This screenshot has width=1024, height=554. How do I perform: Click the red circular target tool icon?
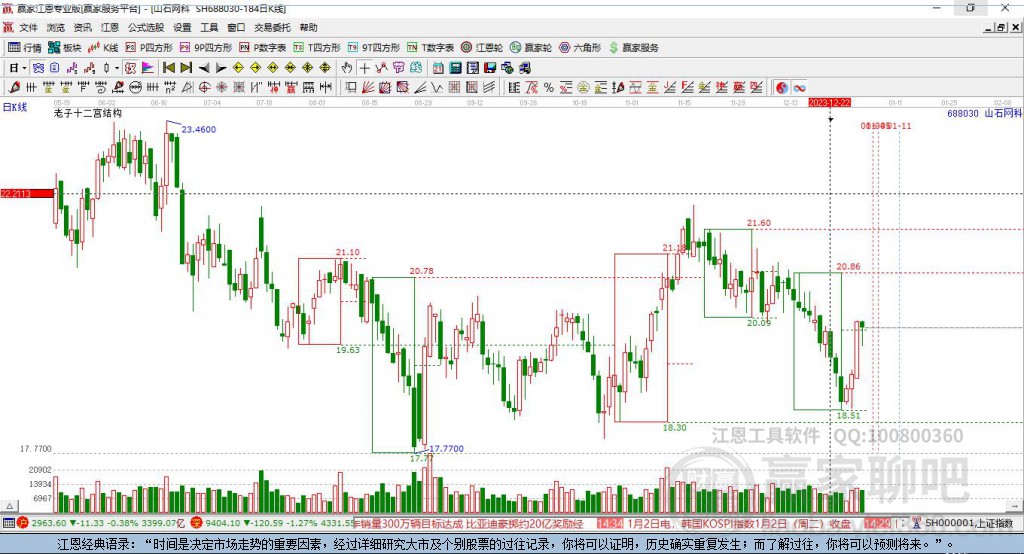click(204, 88)
